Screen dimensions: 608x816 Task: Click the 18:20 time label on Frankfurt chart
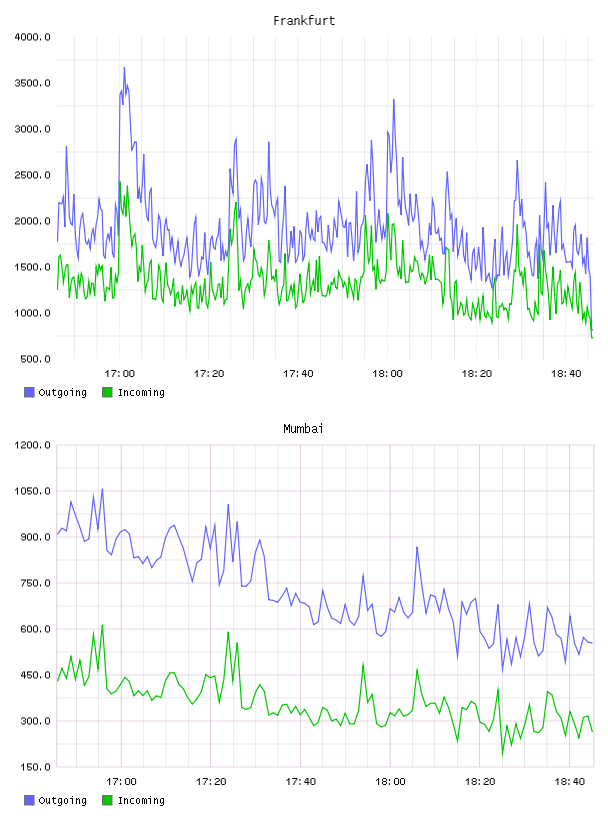477,374
